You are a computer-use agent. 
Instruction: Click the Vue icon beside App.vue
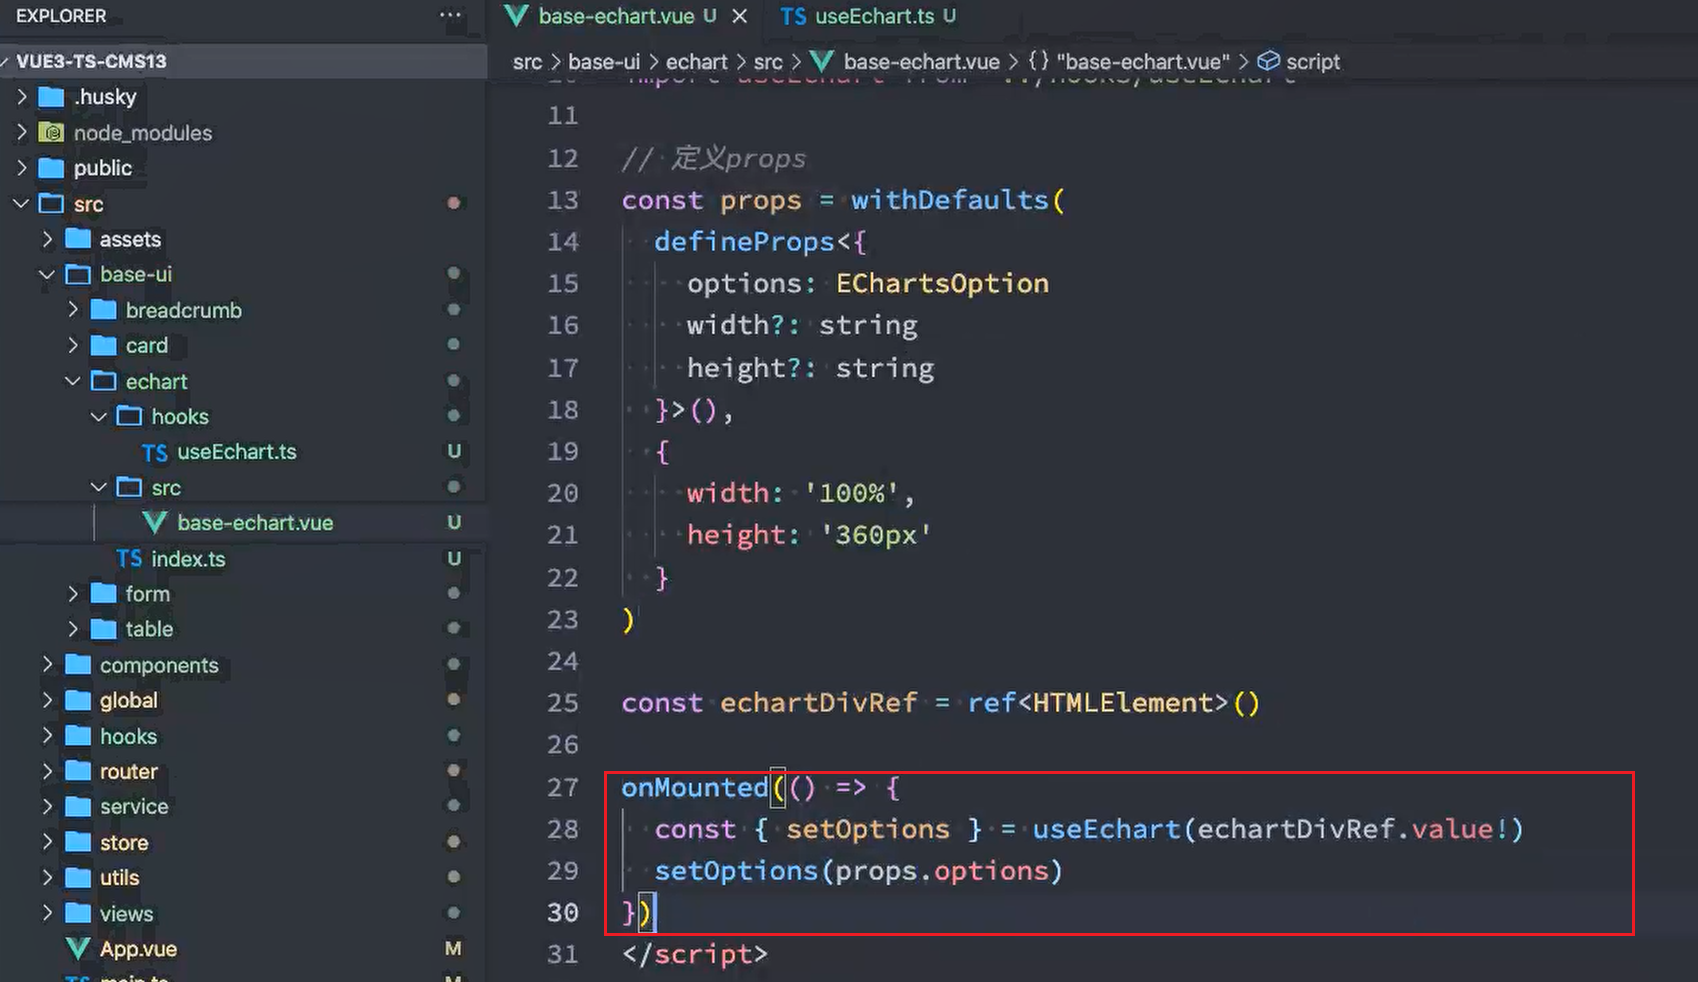point(78,949)
